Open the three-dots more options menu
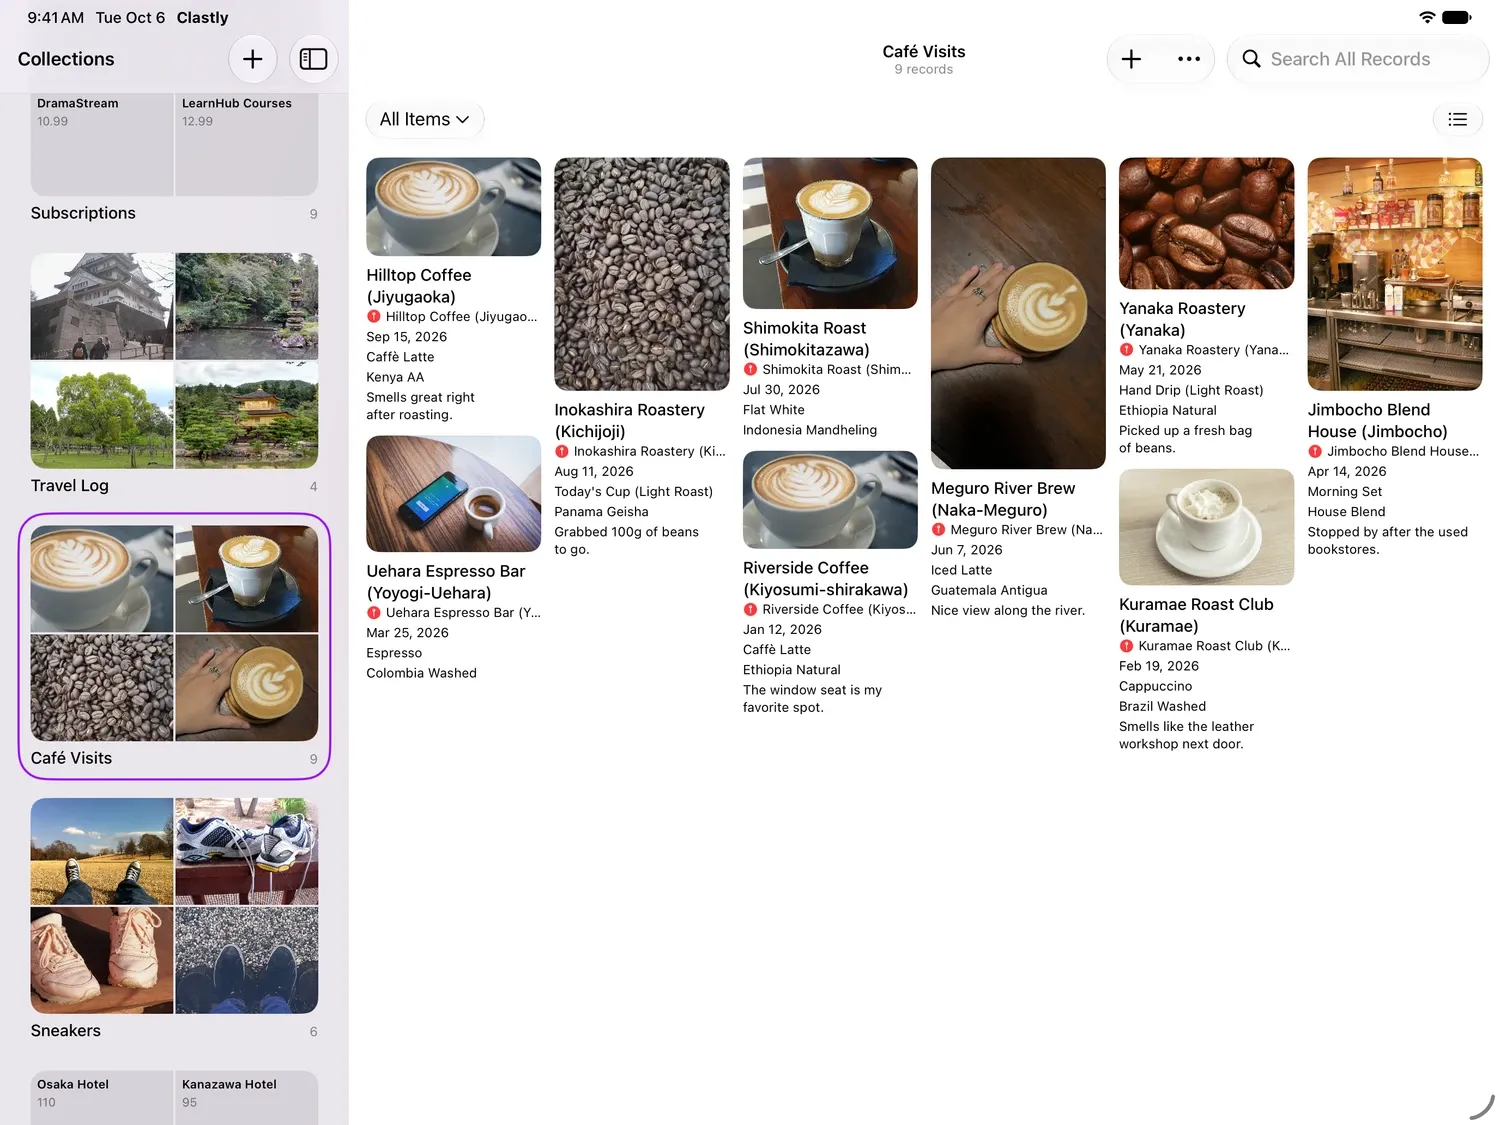Image resolution: width=1500 pixels, height=1125 pixels. pyautogui.click(x=1189, y=59)
